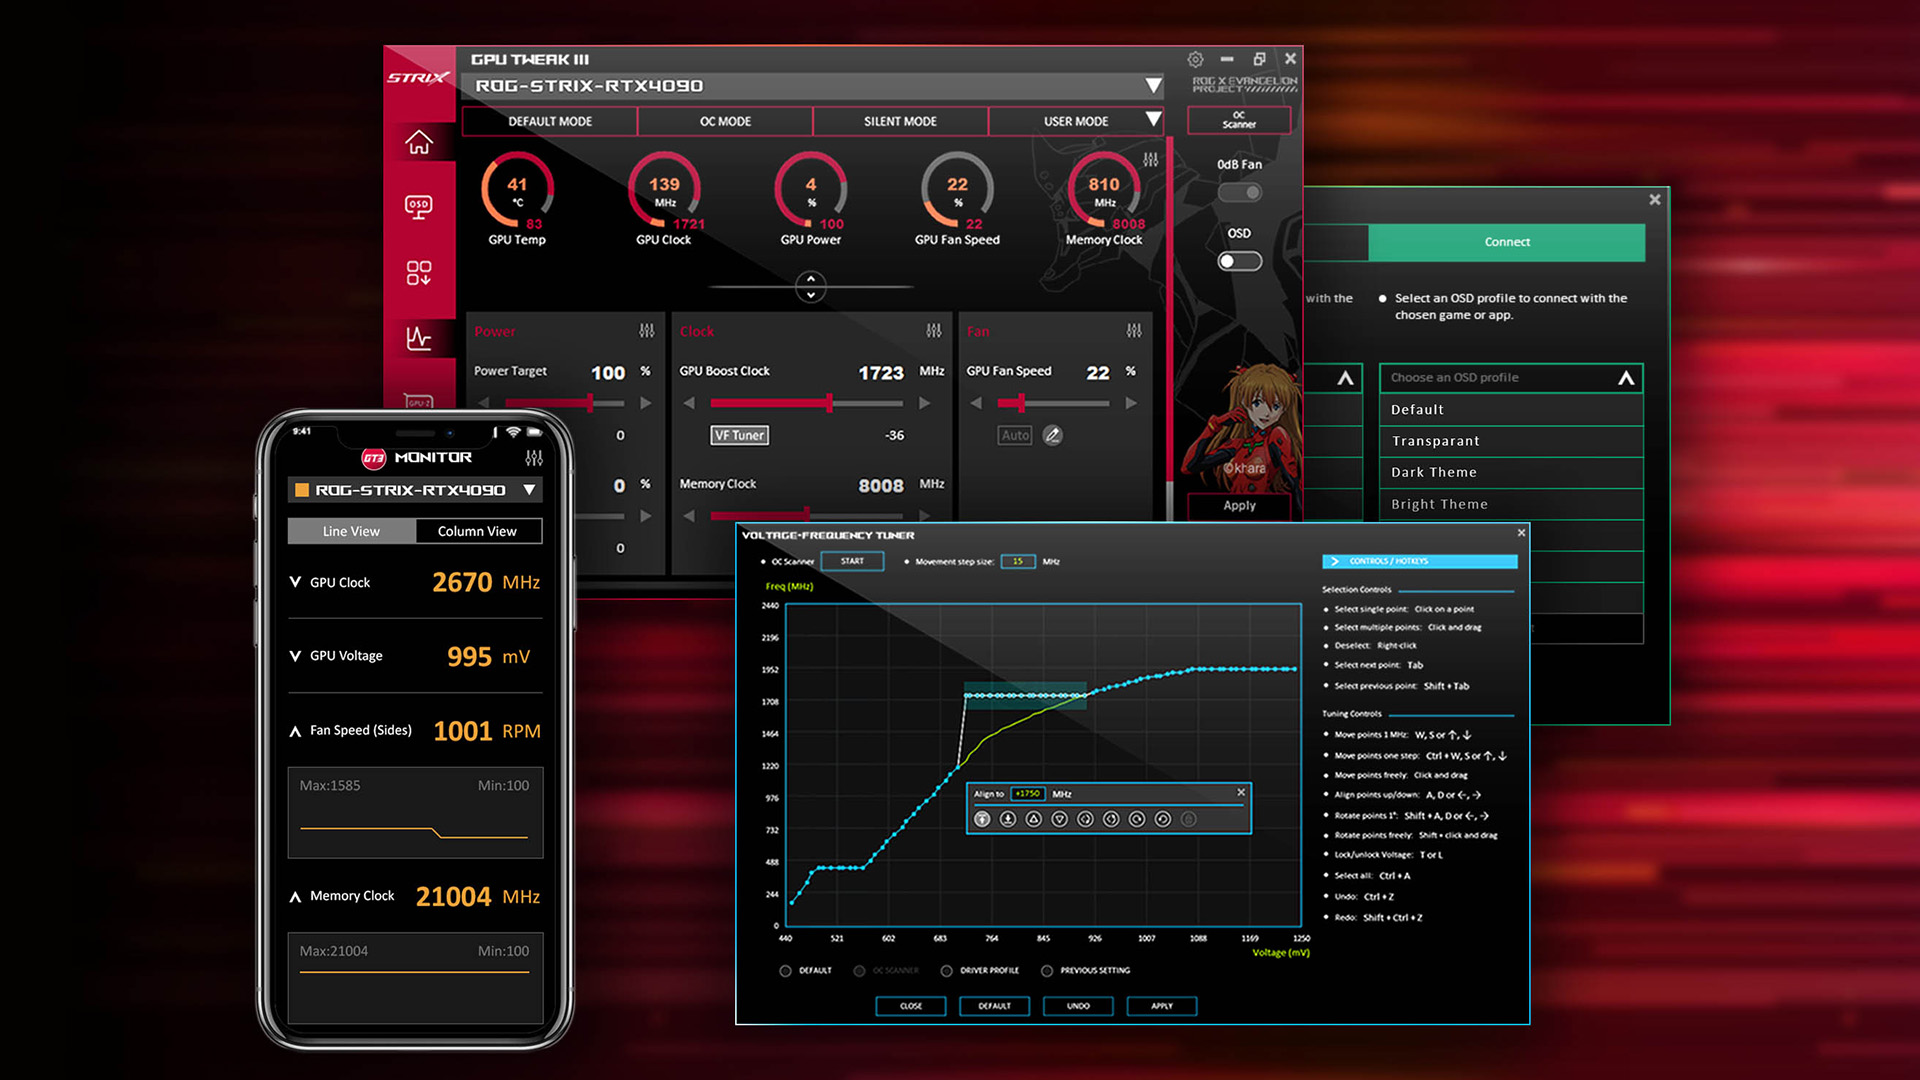Open gauge settings sliders icon near Memory Clock
This screenshot has height=1080, width=1920.
click(x=1151, y=160)
